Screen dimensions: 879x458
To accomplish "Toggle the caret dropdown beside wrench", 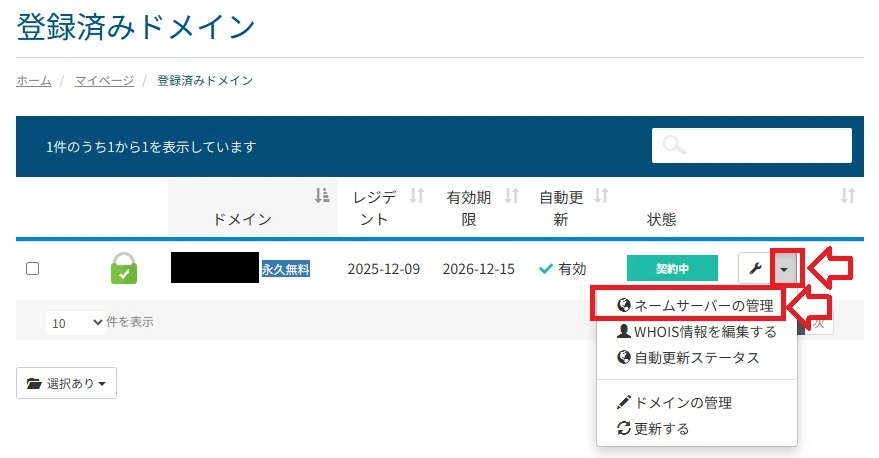I will pos(784,269).
